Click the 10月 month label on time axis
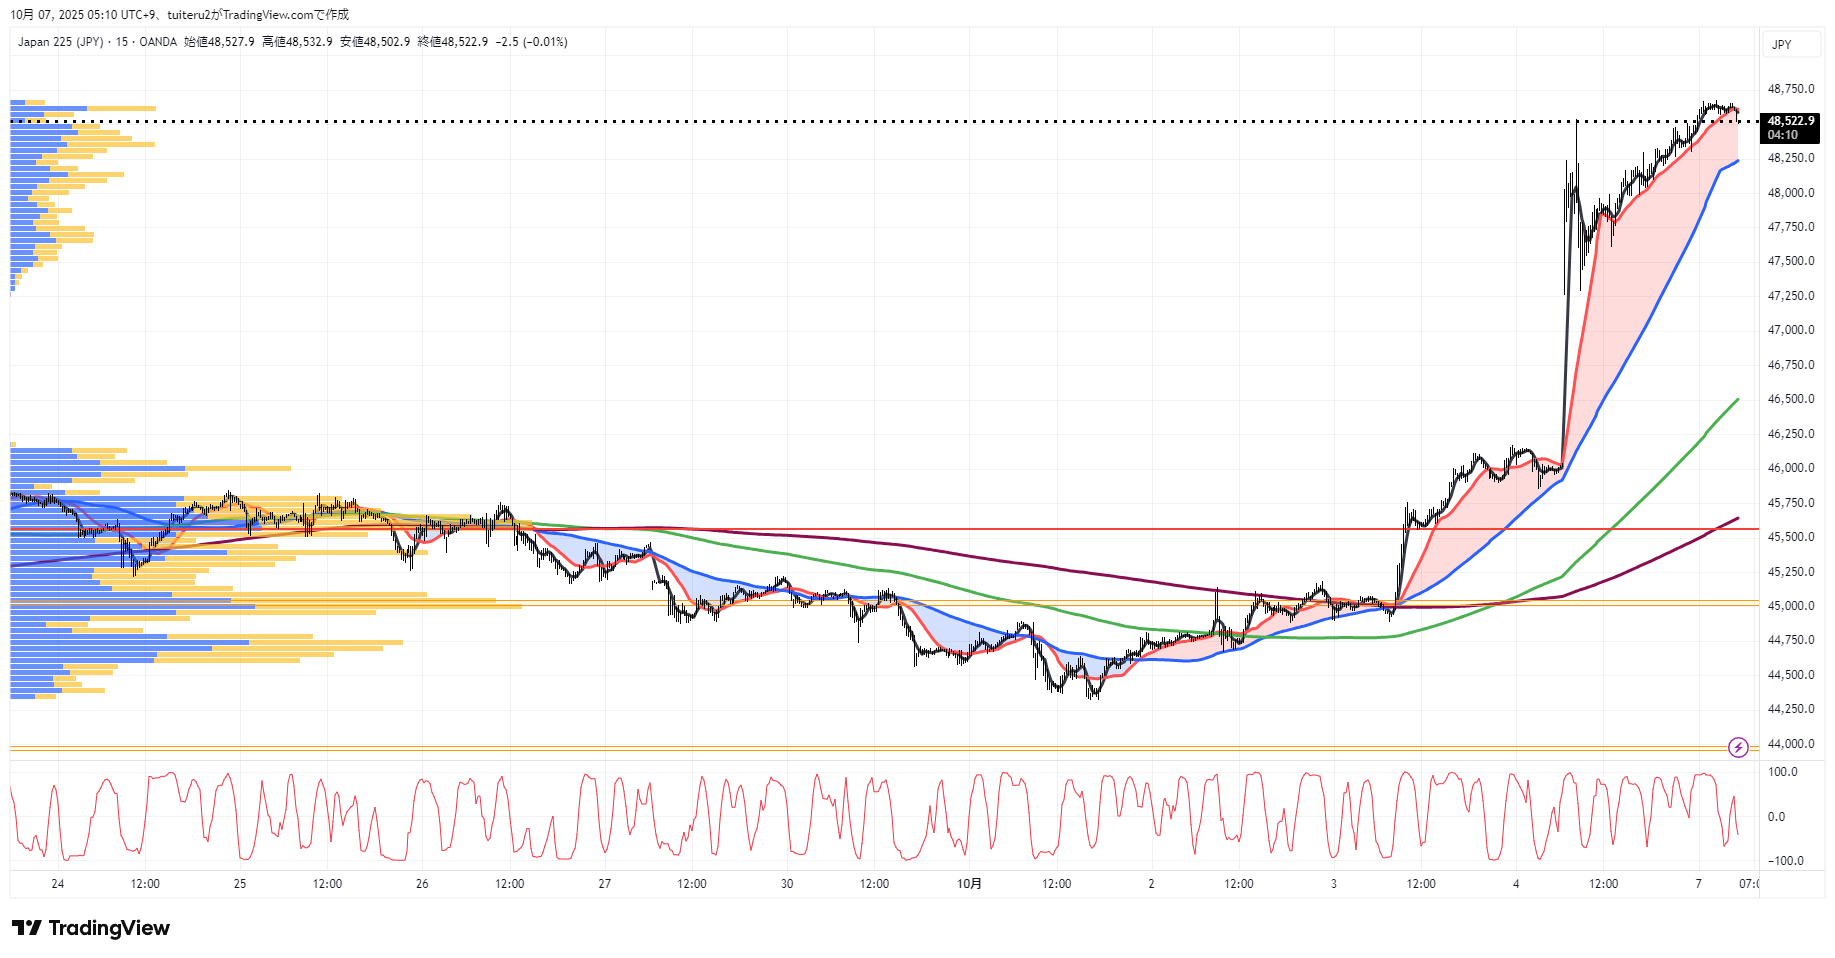The width and height of the screenshot is (1835, 958). tap(969, 884)
